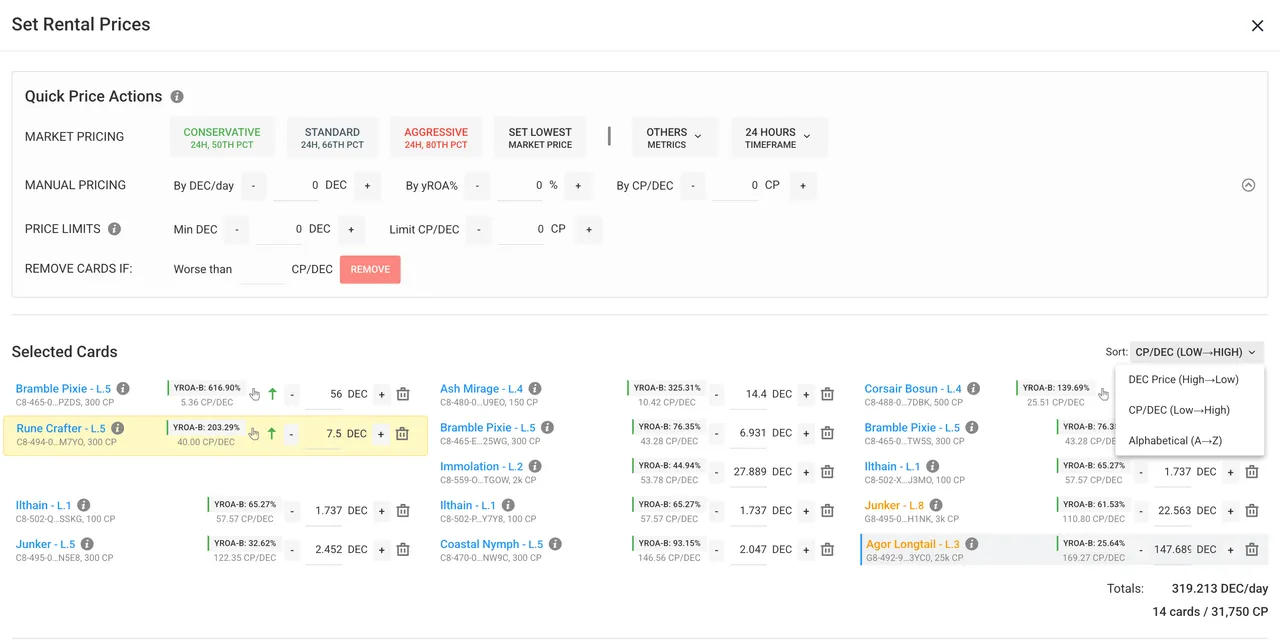Screen dimensions: 1280x643
Task: Click the Worse than CP/DEC input field
Action: click(x=262, y=269)
